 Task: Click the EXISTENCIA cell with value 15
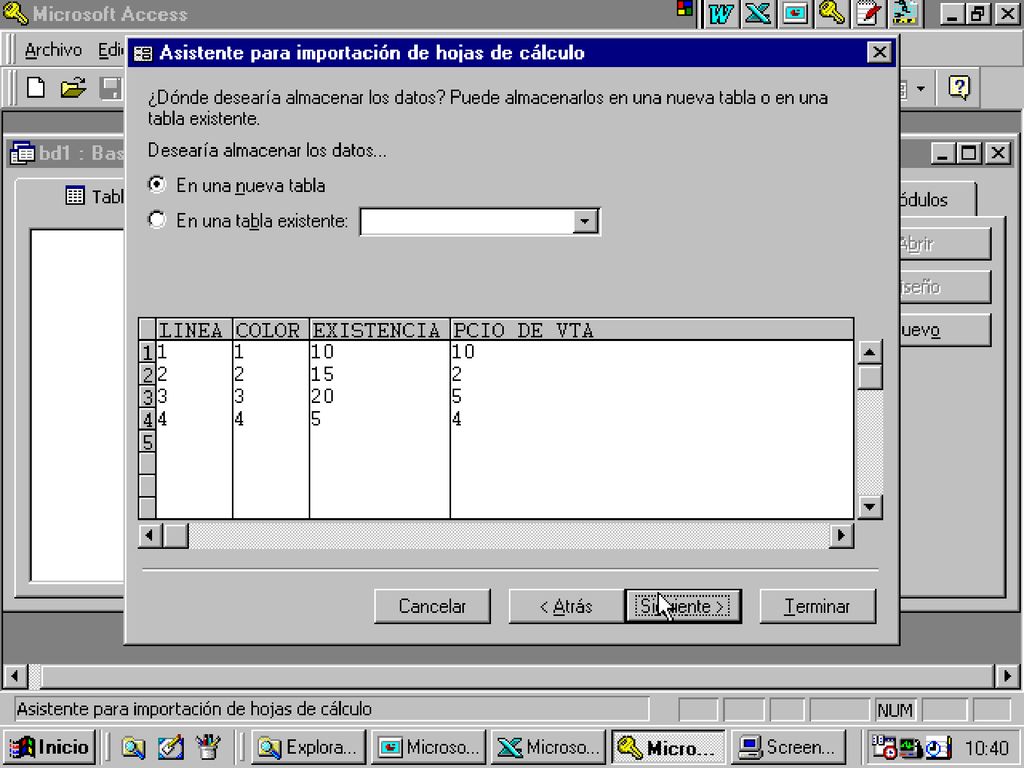379,375
